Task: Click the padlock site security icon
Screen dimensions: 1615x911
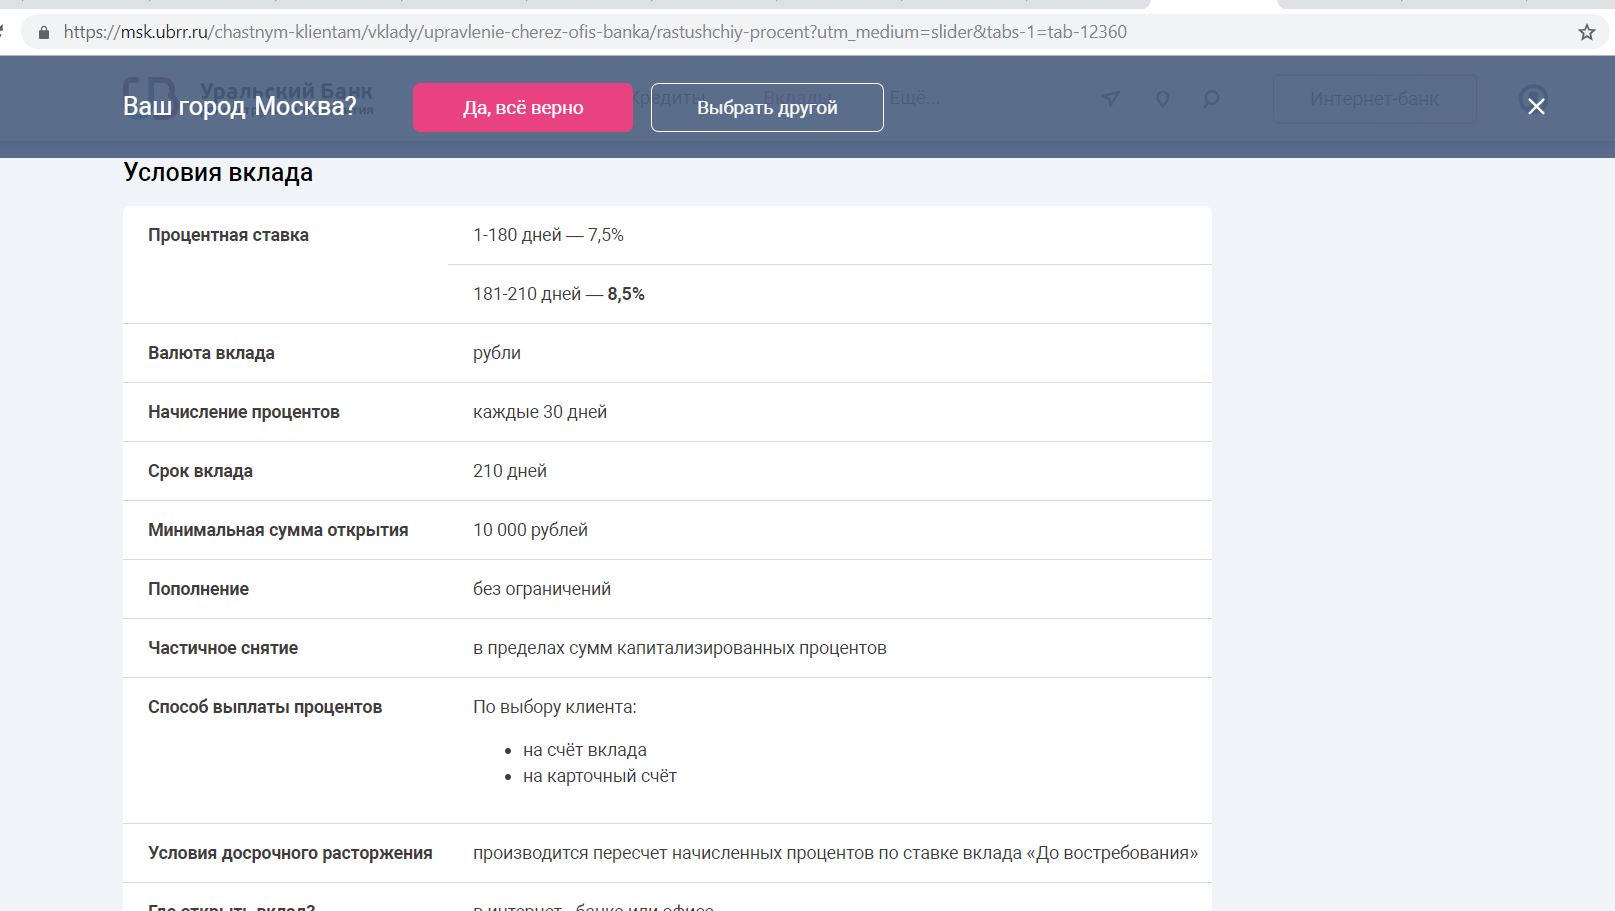Action: click(43, 32)
